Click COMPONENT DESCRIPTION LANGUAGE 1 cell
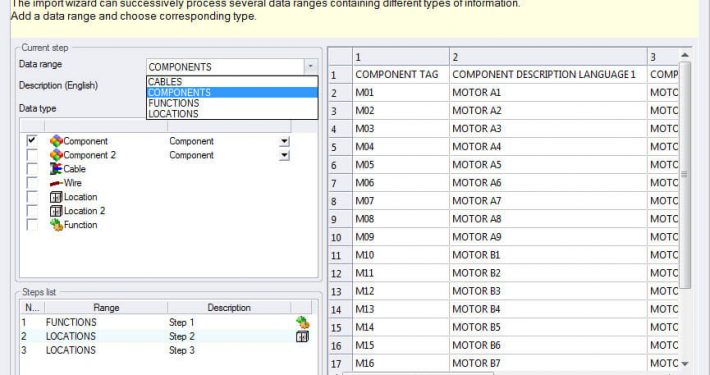Viewport: 710px width, 375px height. click(548, 75)
